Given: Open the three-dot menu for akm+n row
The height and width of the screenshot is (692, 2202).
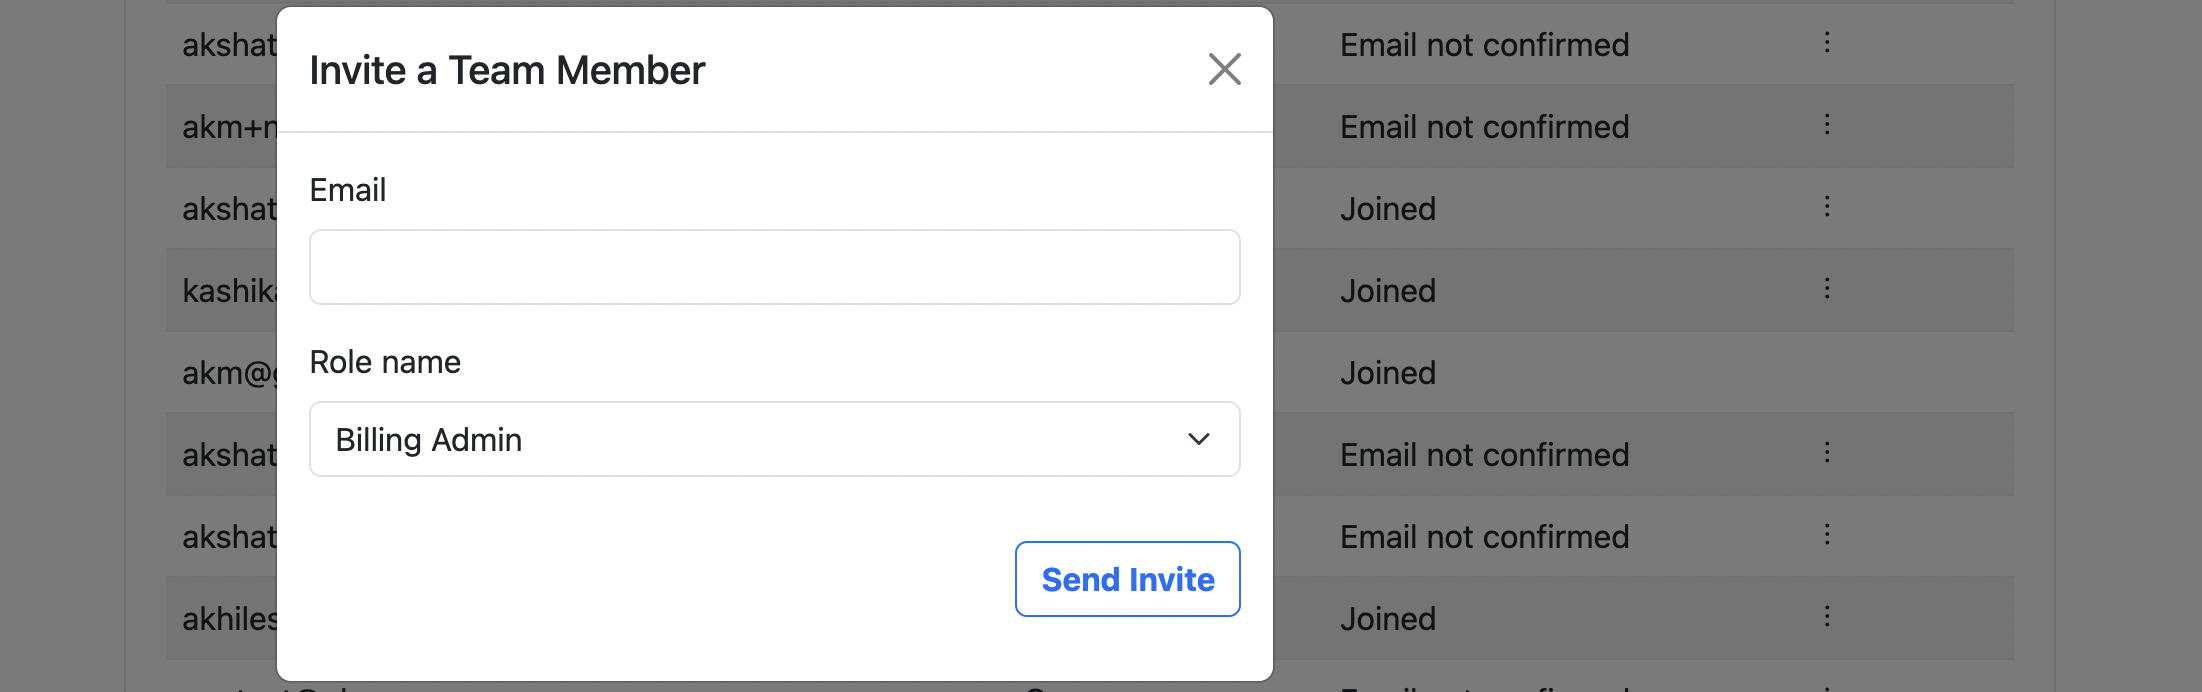Looking at the screenshot, I should 1826,125.
